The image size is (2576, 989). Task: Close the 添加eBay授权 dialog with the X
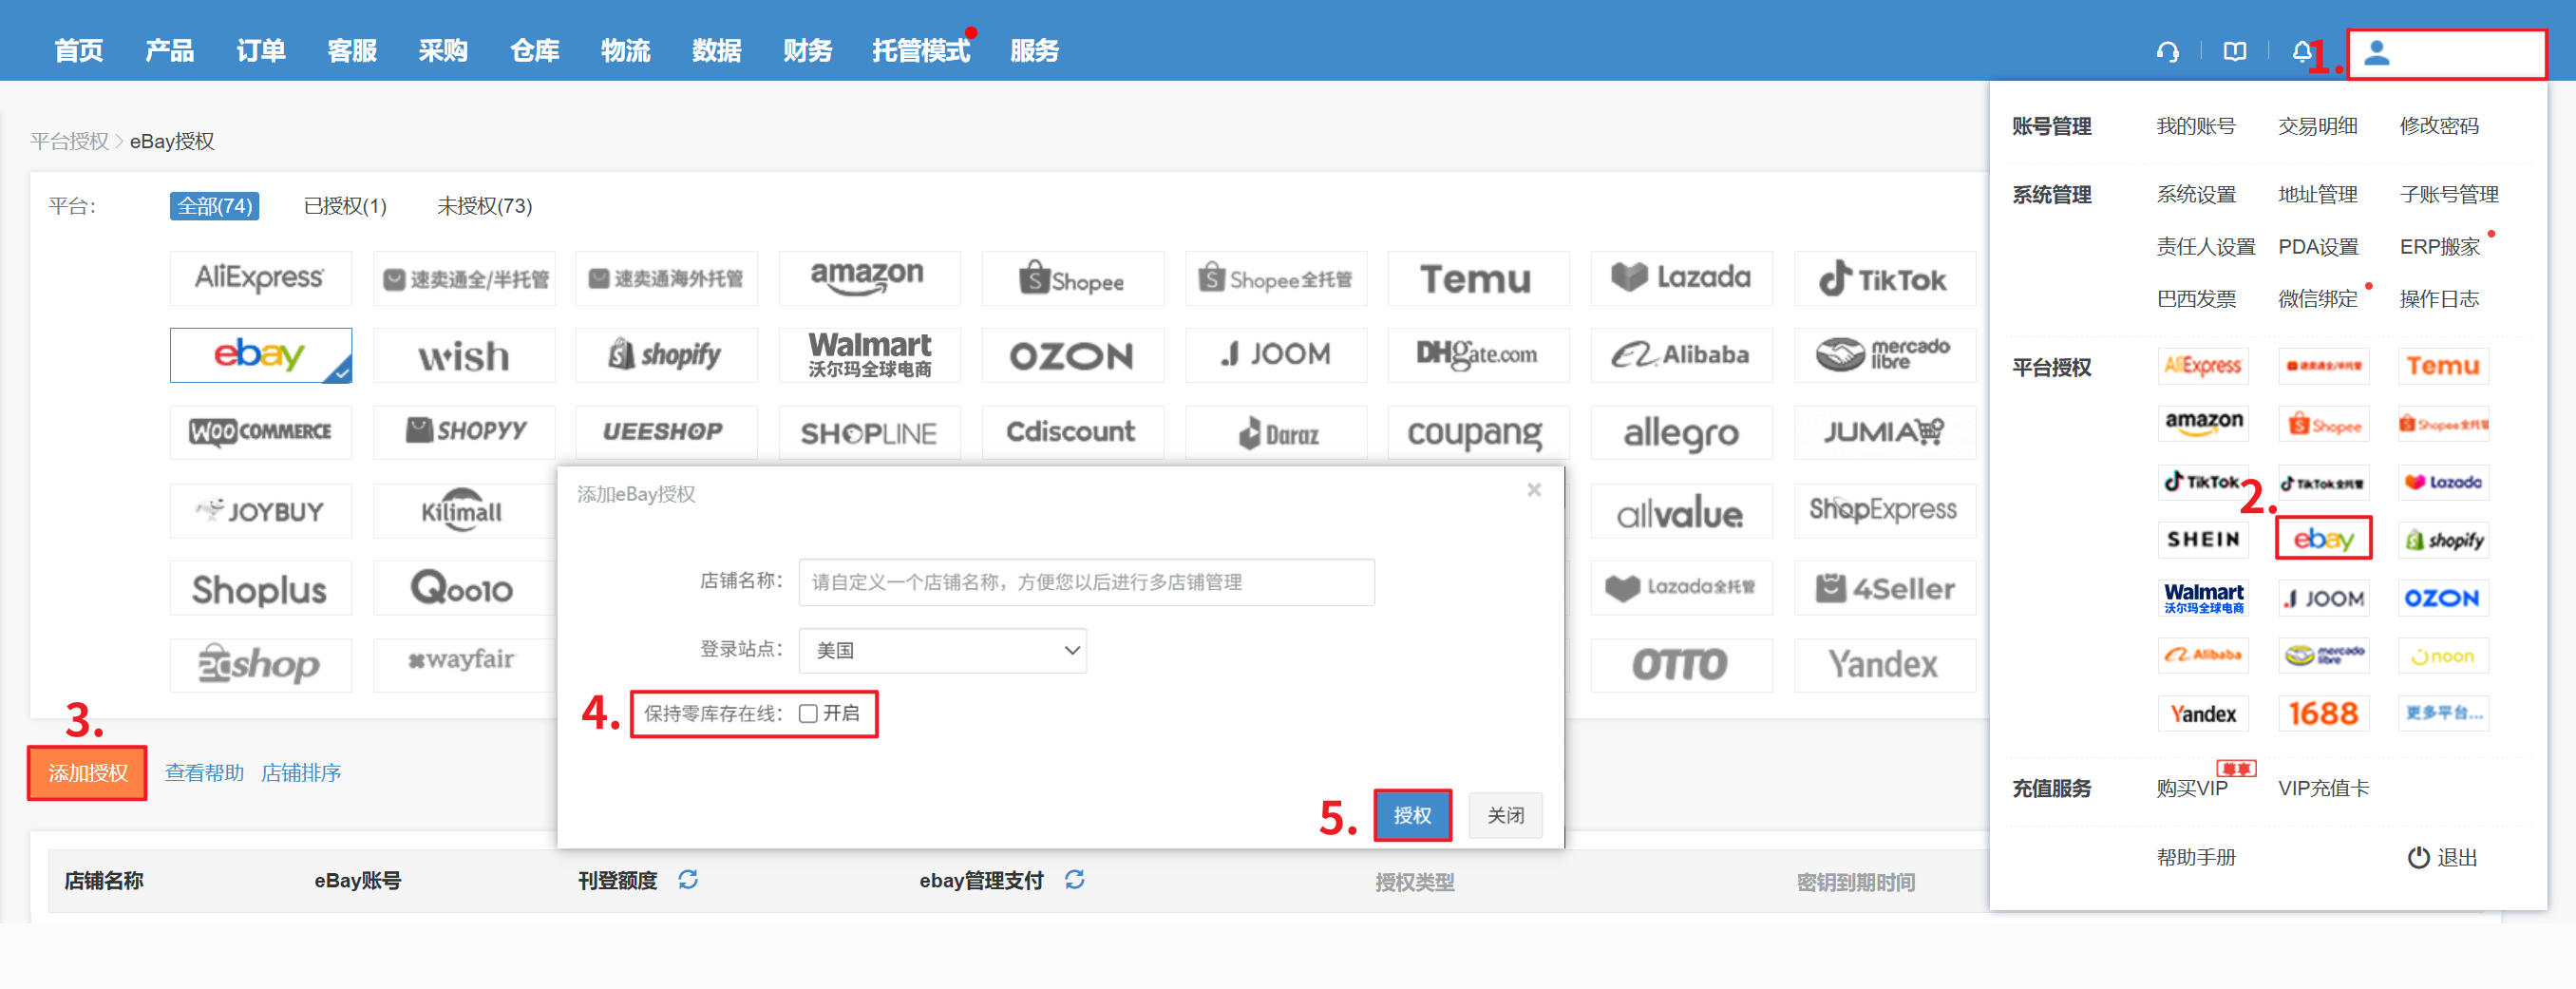pos(1534,490)
